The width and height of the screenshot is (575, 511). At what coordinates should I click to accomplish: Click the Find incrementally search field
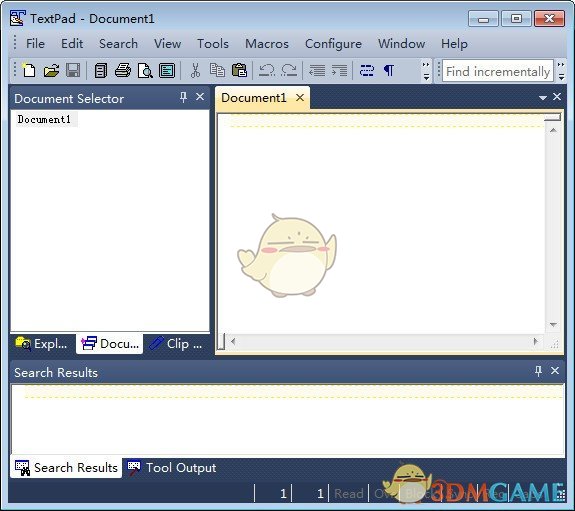click(498, 71)
